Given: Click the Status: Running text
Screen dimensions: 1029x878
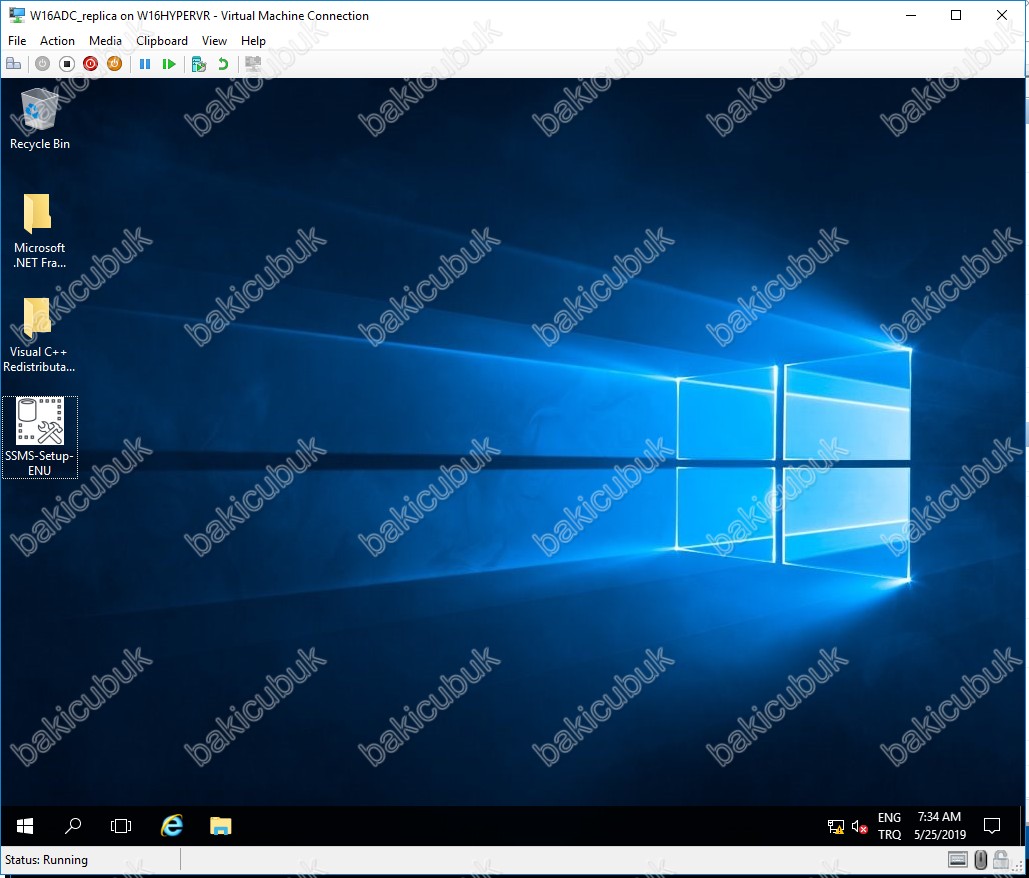Looking at the screenshot, I should [46, 860].
